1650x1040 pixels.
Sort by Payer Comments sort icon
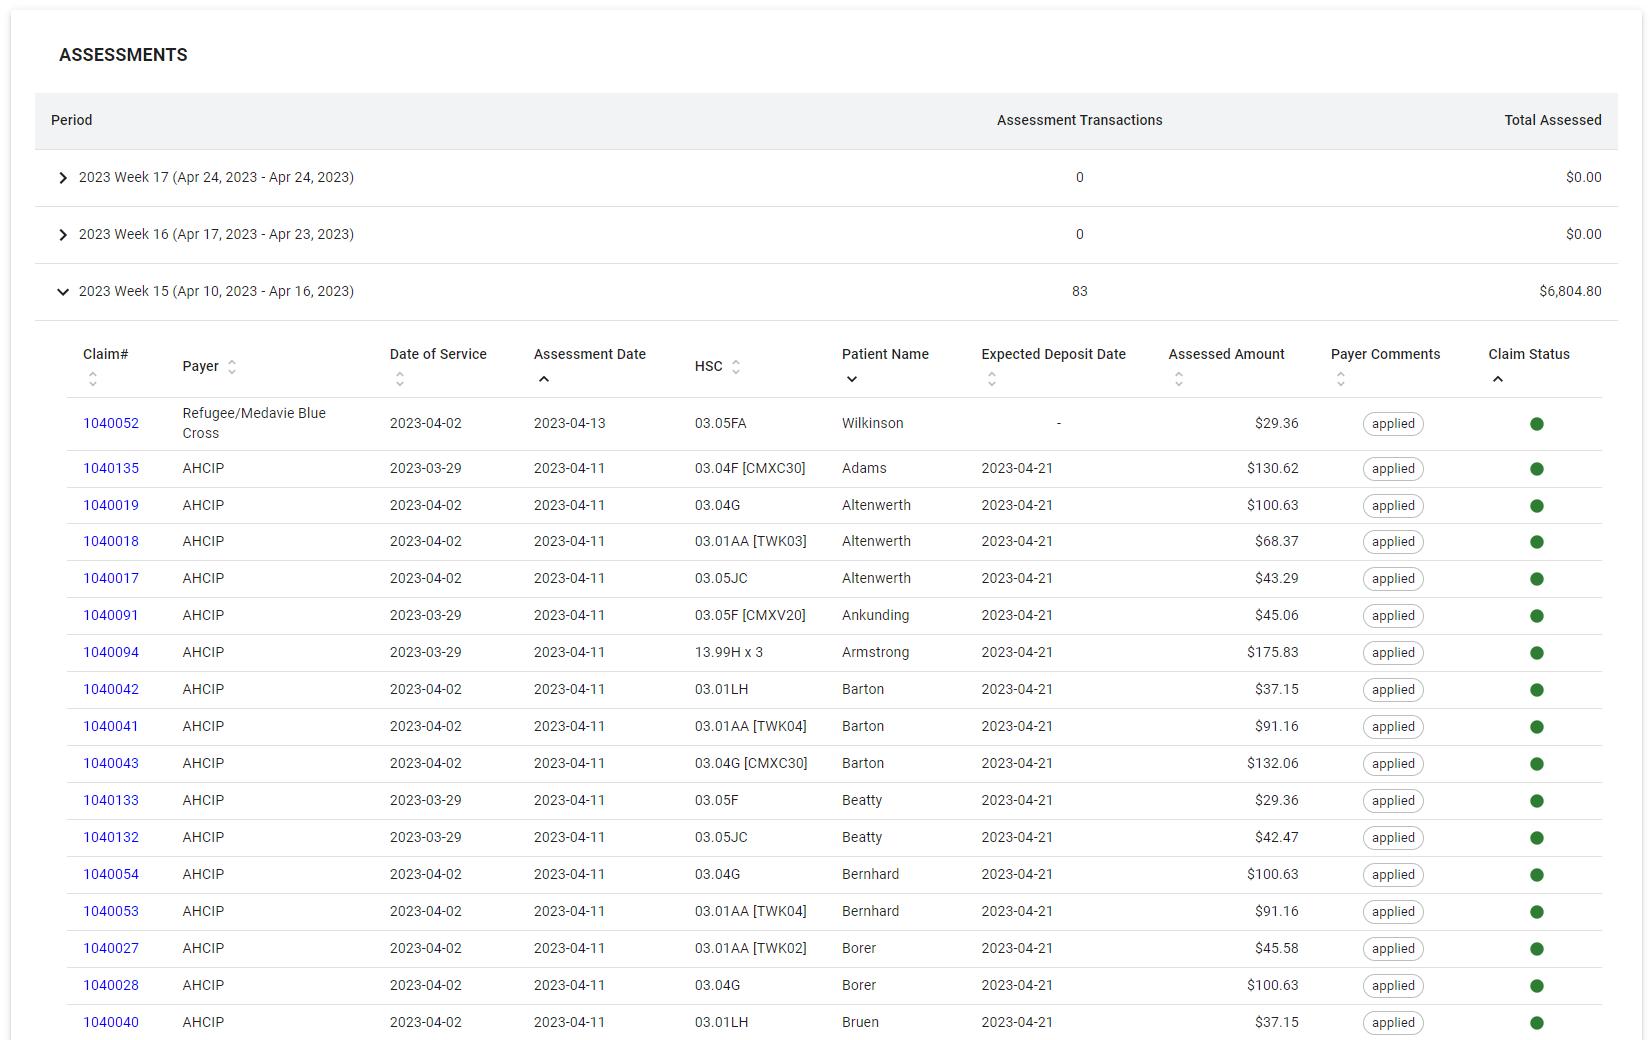click(x=1341, y=379)
